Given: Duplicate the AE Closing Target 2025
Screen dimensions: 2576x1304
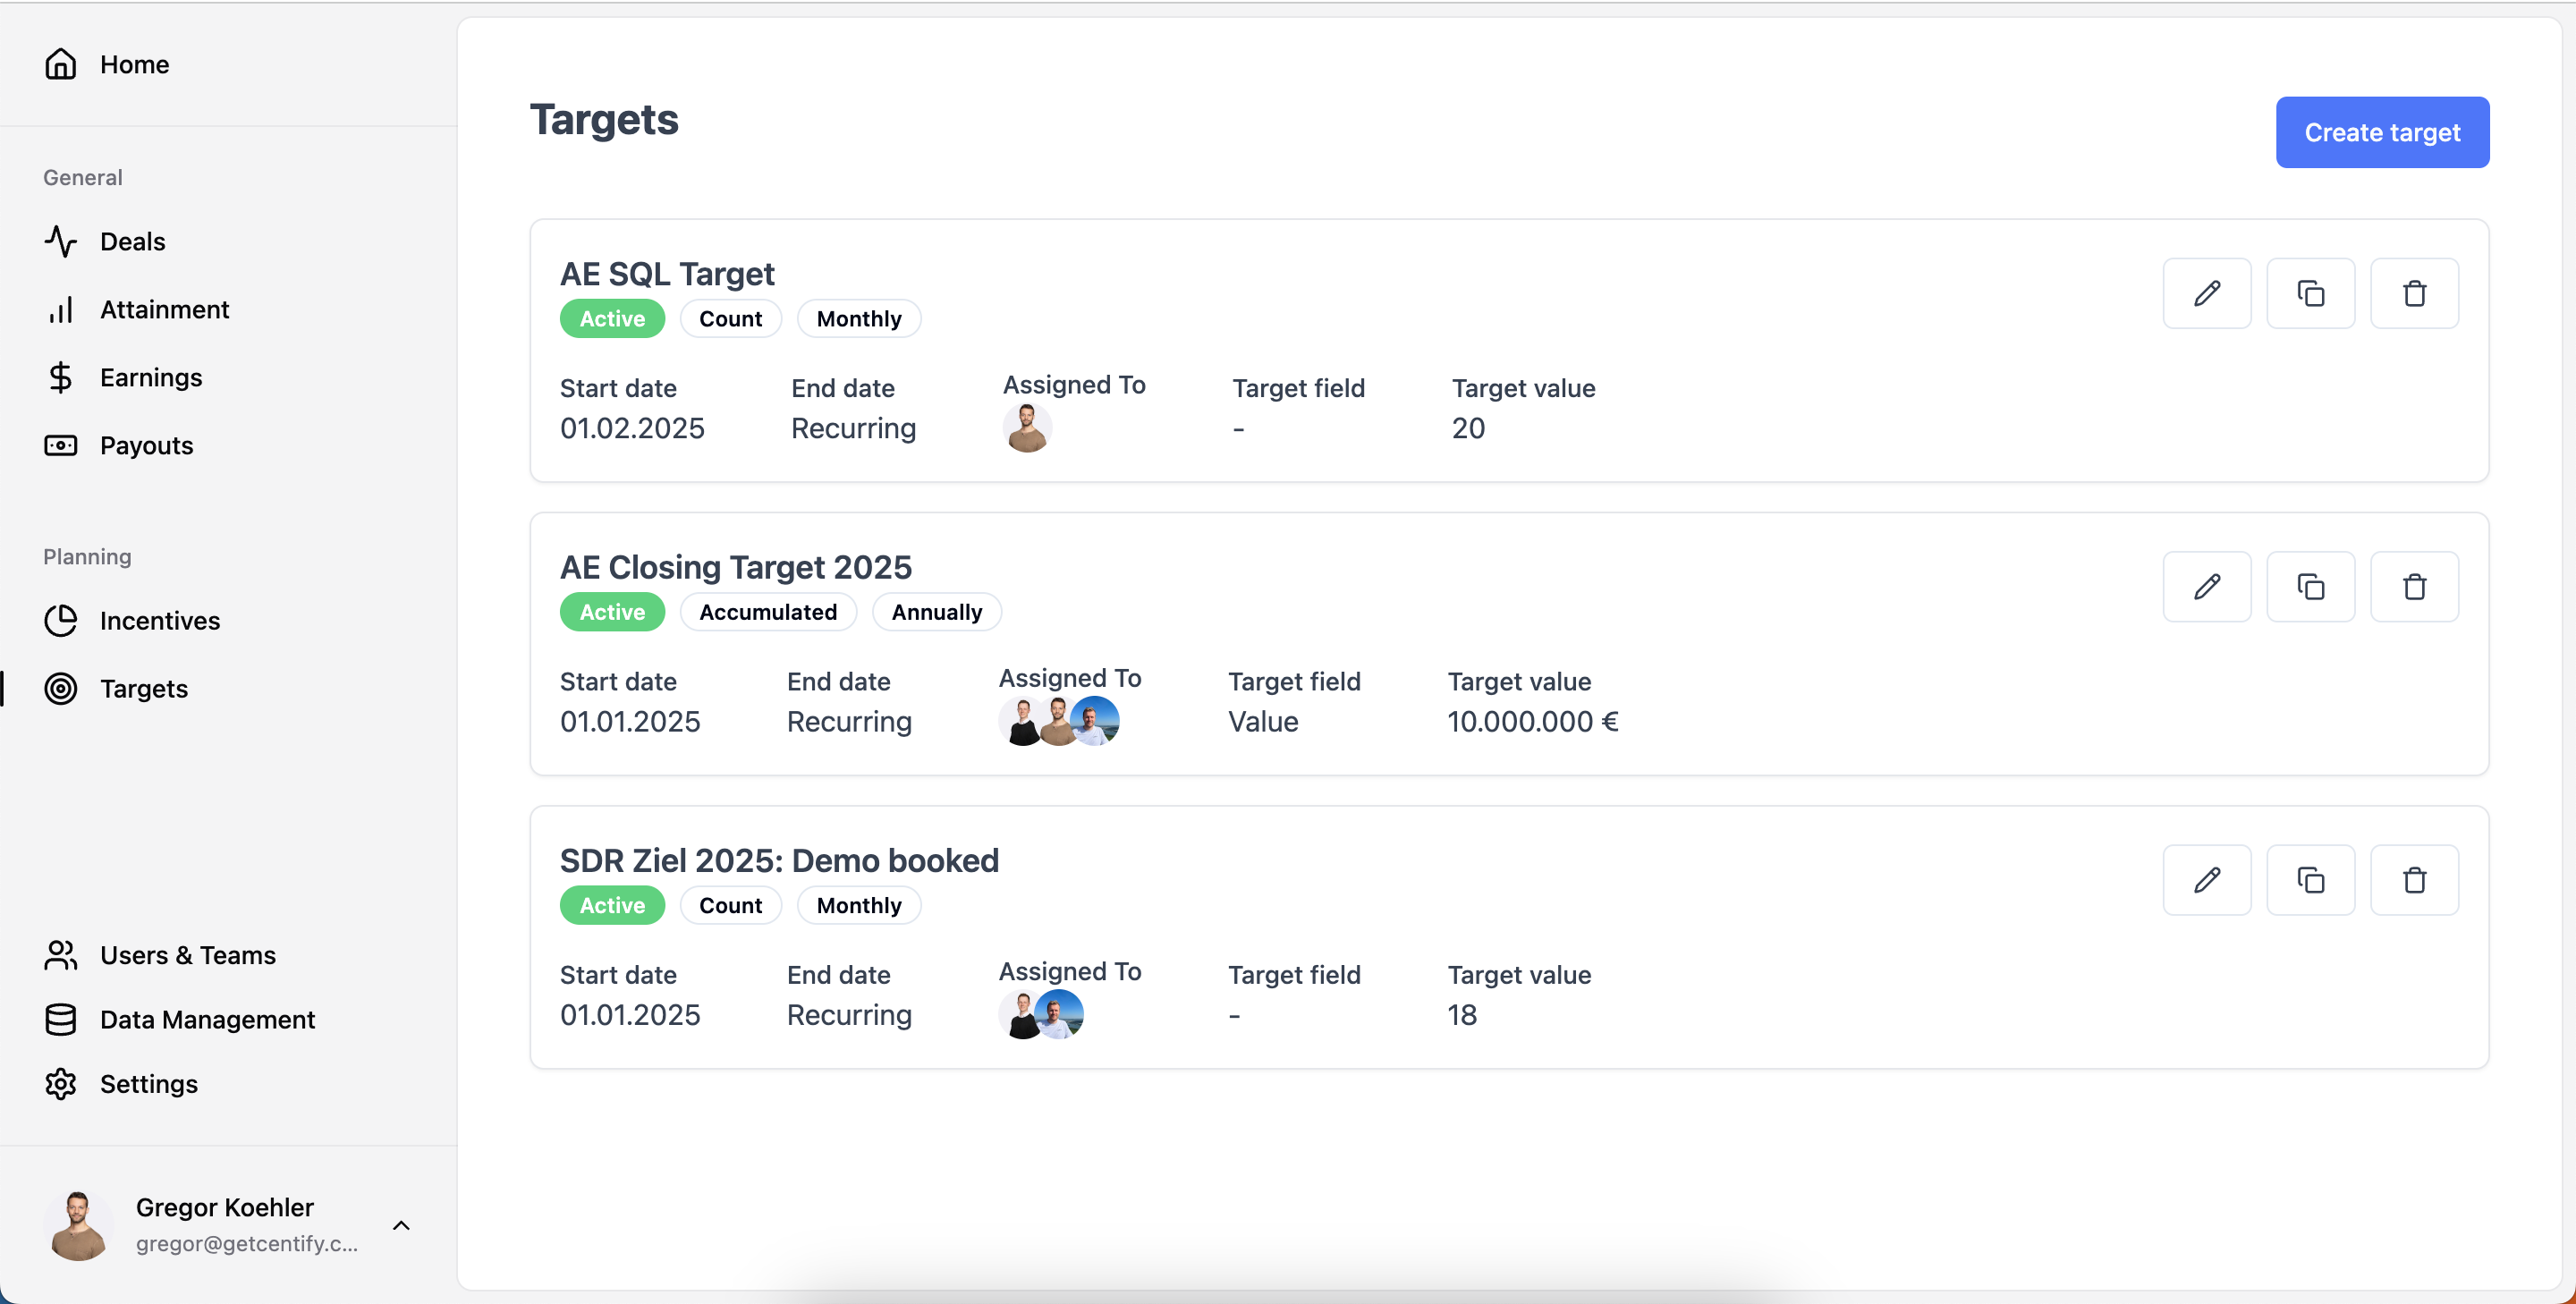Looking at the screenshot, I should [x=2310, y=586].
